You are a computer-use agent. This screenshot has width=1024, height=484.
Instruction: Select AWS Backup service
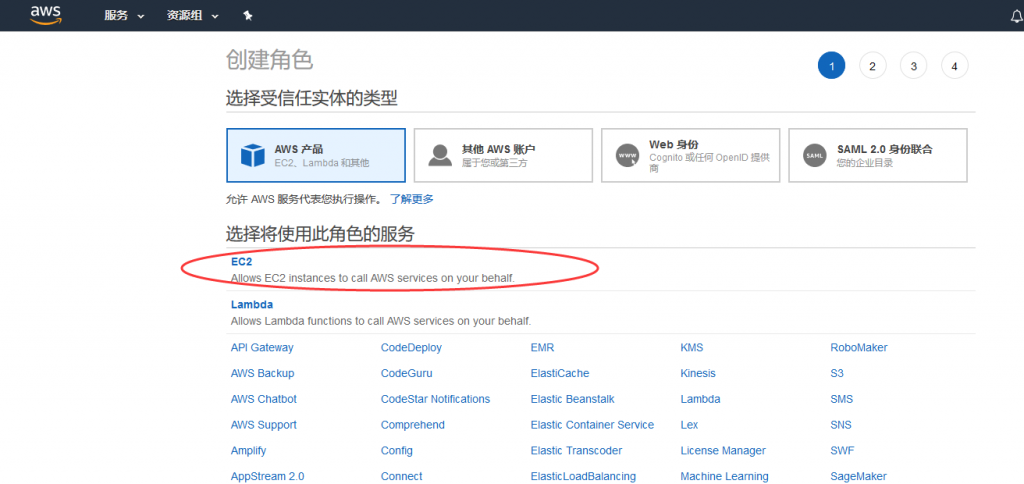pyautogui.click(x=263, y=374)
